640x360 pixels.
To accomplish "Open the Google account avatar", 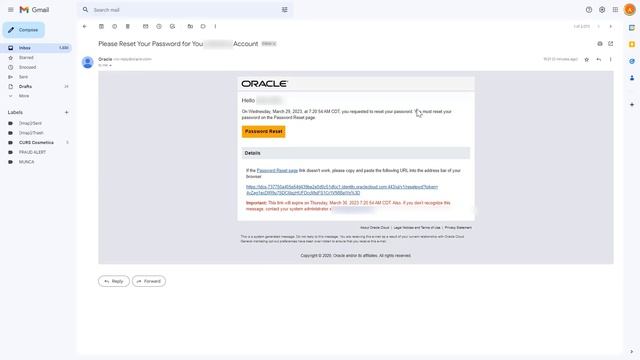I will 629,10.
